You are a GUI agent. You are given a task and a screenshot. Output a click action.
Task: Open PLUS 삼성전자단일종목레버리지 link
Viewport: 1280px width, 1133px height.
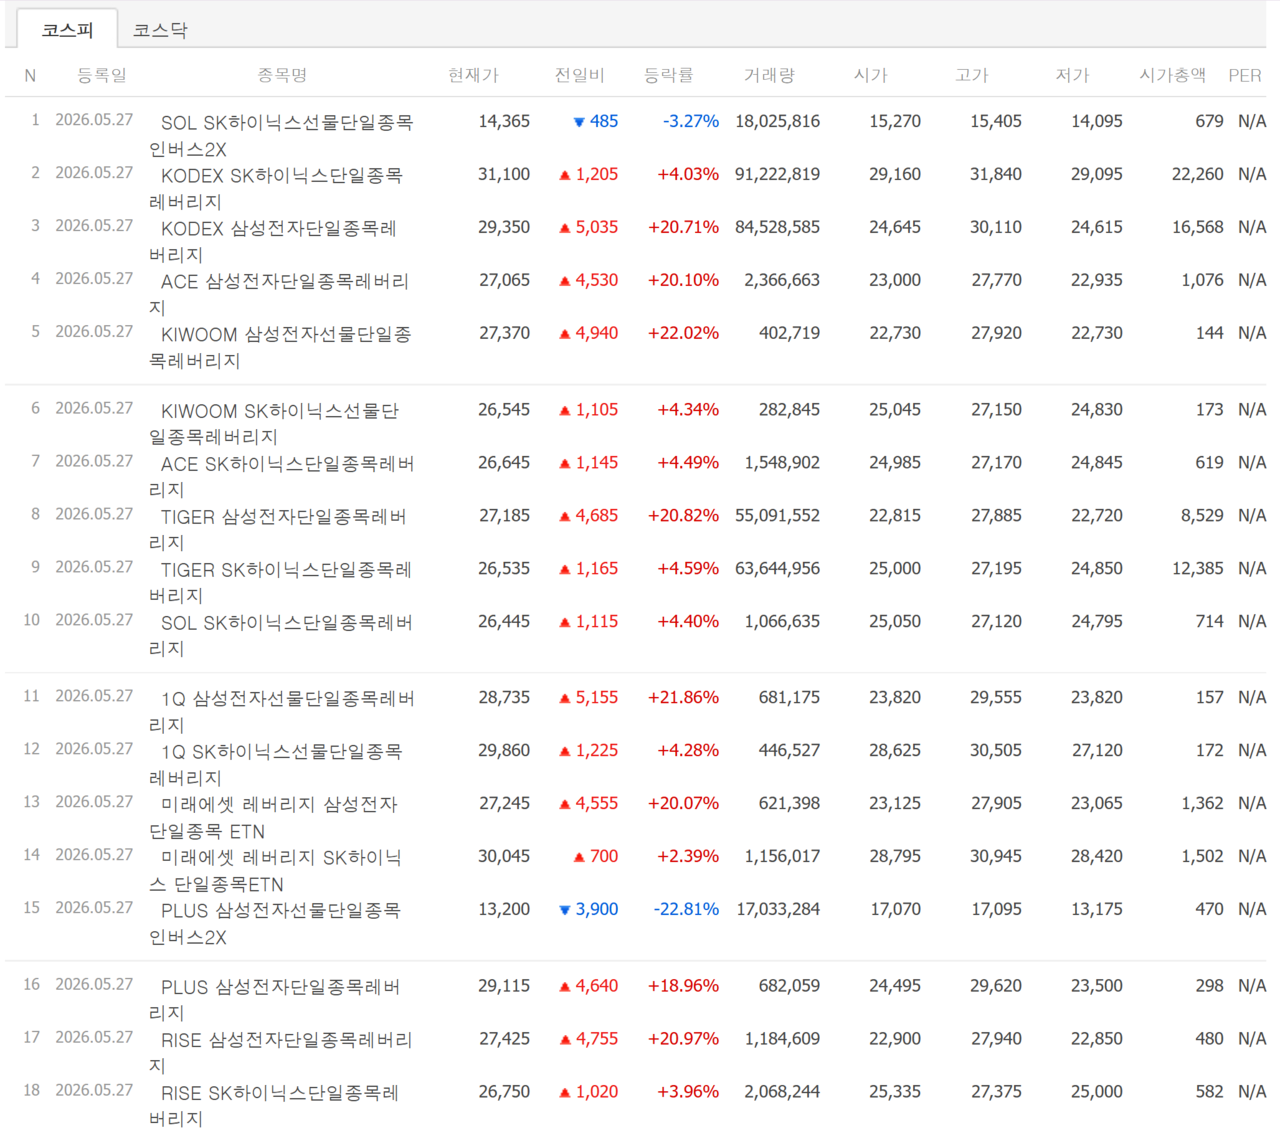point(275,1000)
